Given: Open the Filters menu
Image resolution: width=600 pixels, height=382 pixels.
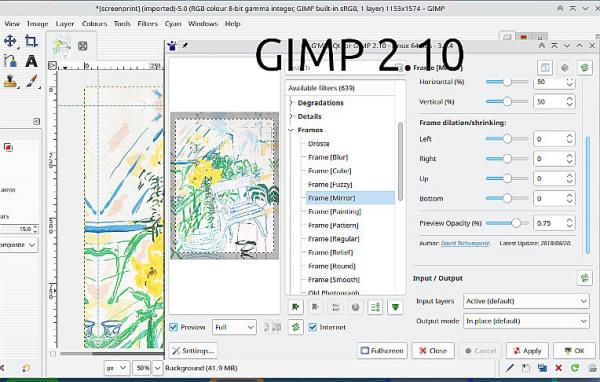Looking at the screenshot, I should 147,24.
